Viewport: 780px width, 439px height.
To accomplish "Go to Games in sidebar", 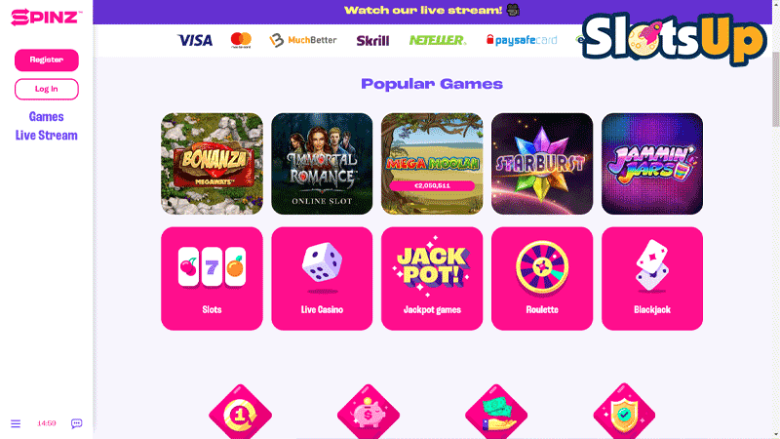I will 46,117.
